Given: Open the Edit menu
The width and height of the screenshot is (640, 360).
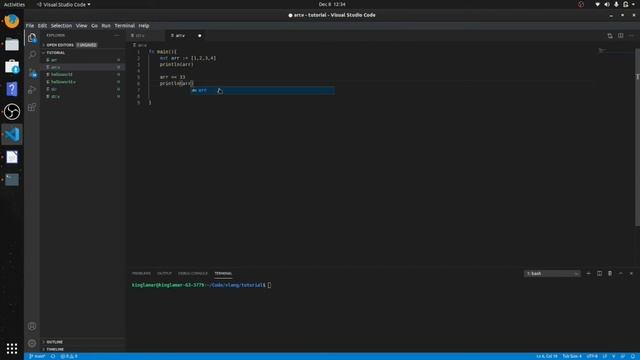Looking at the screenshot, I should [42, 26].
